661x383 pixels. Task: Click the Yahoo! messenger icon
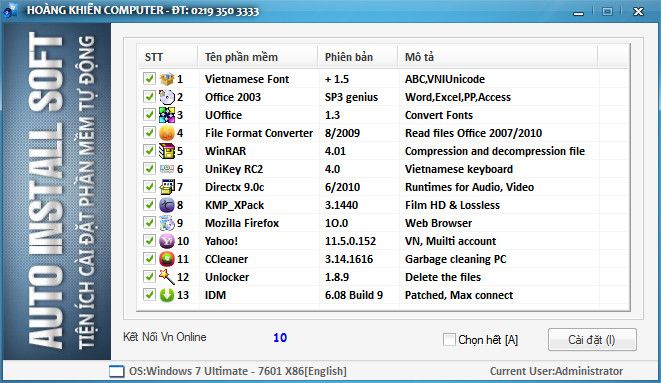(x=167, y=241)
